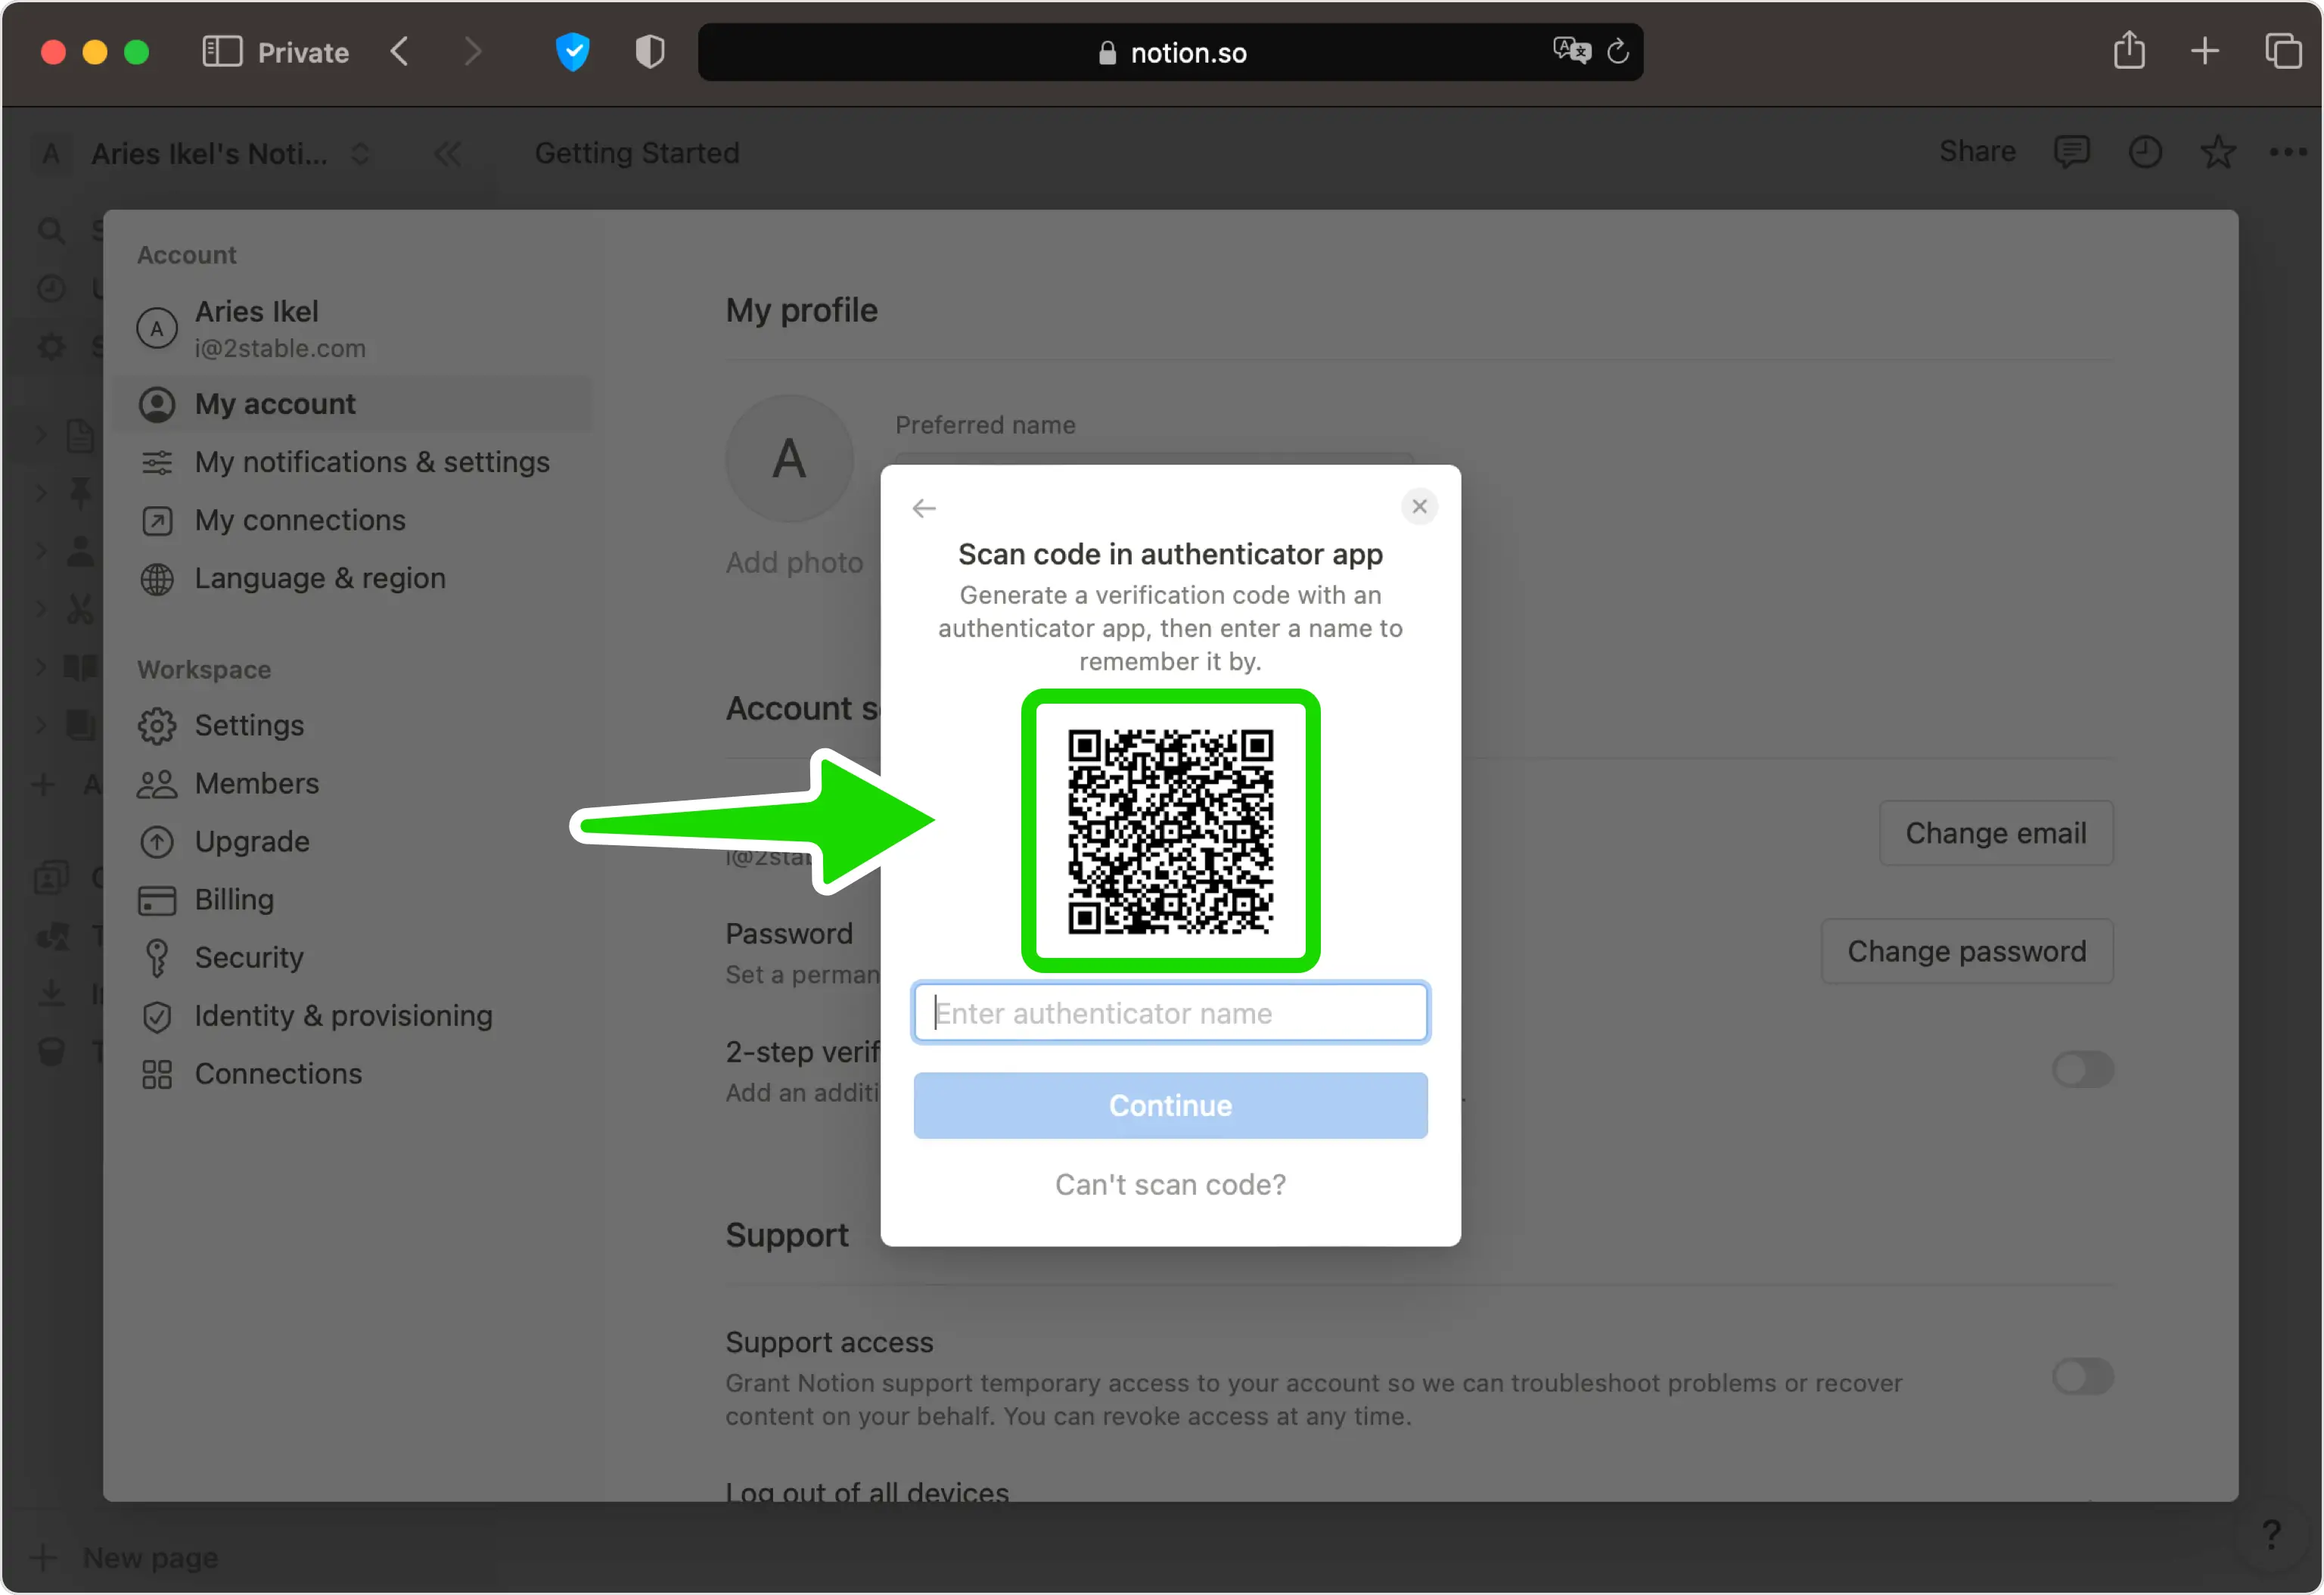Open the Safari share icon
This screenshot has width=2324, height=1595.
pos(2129,50)
